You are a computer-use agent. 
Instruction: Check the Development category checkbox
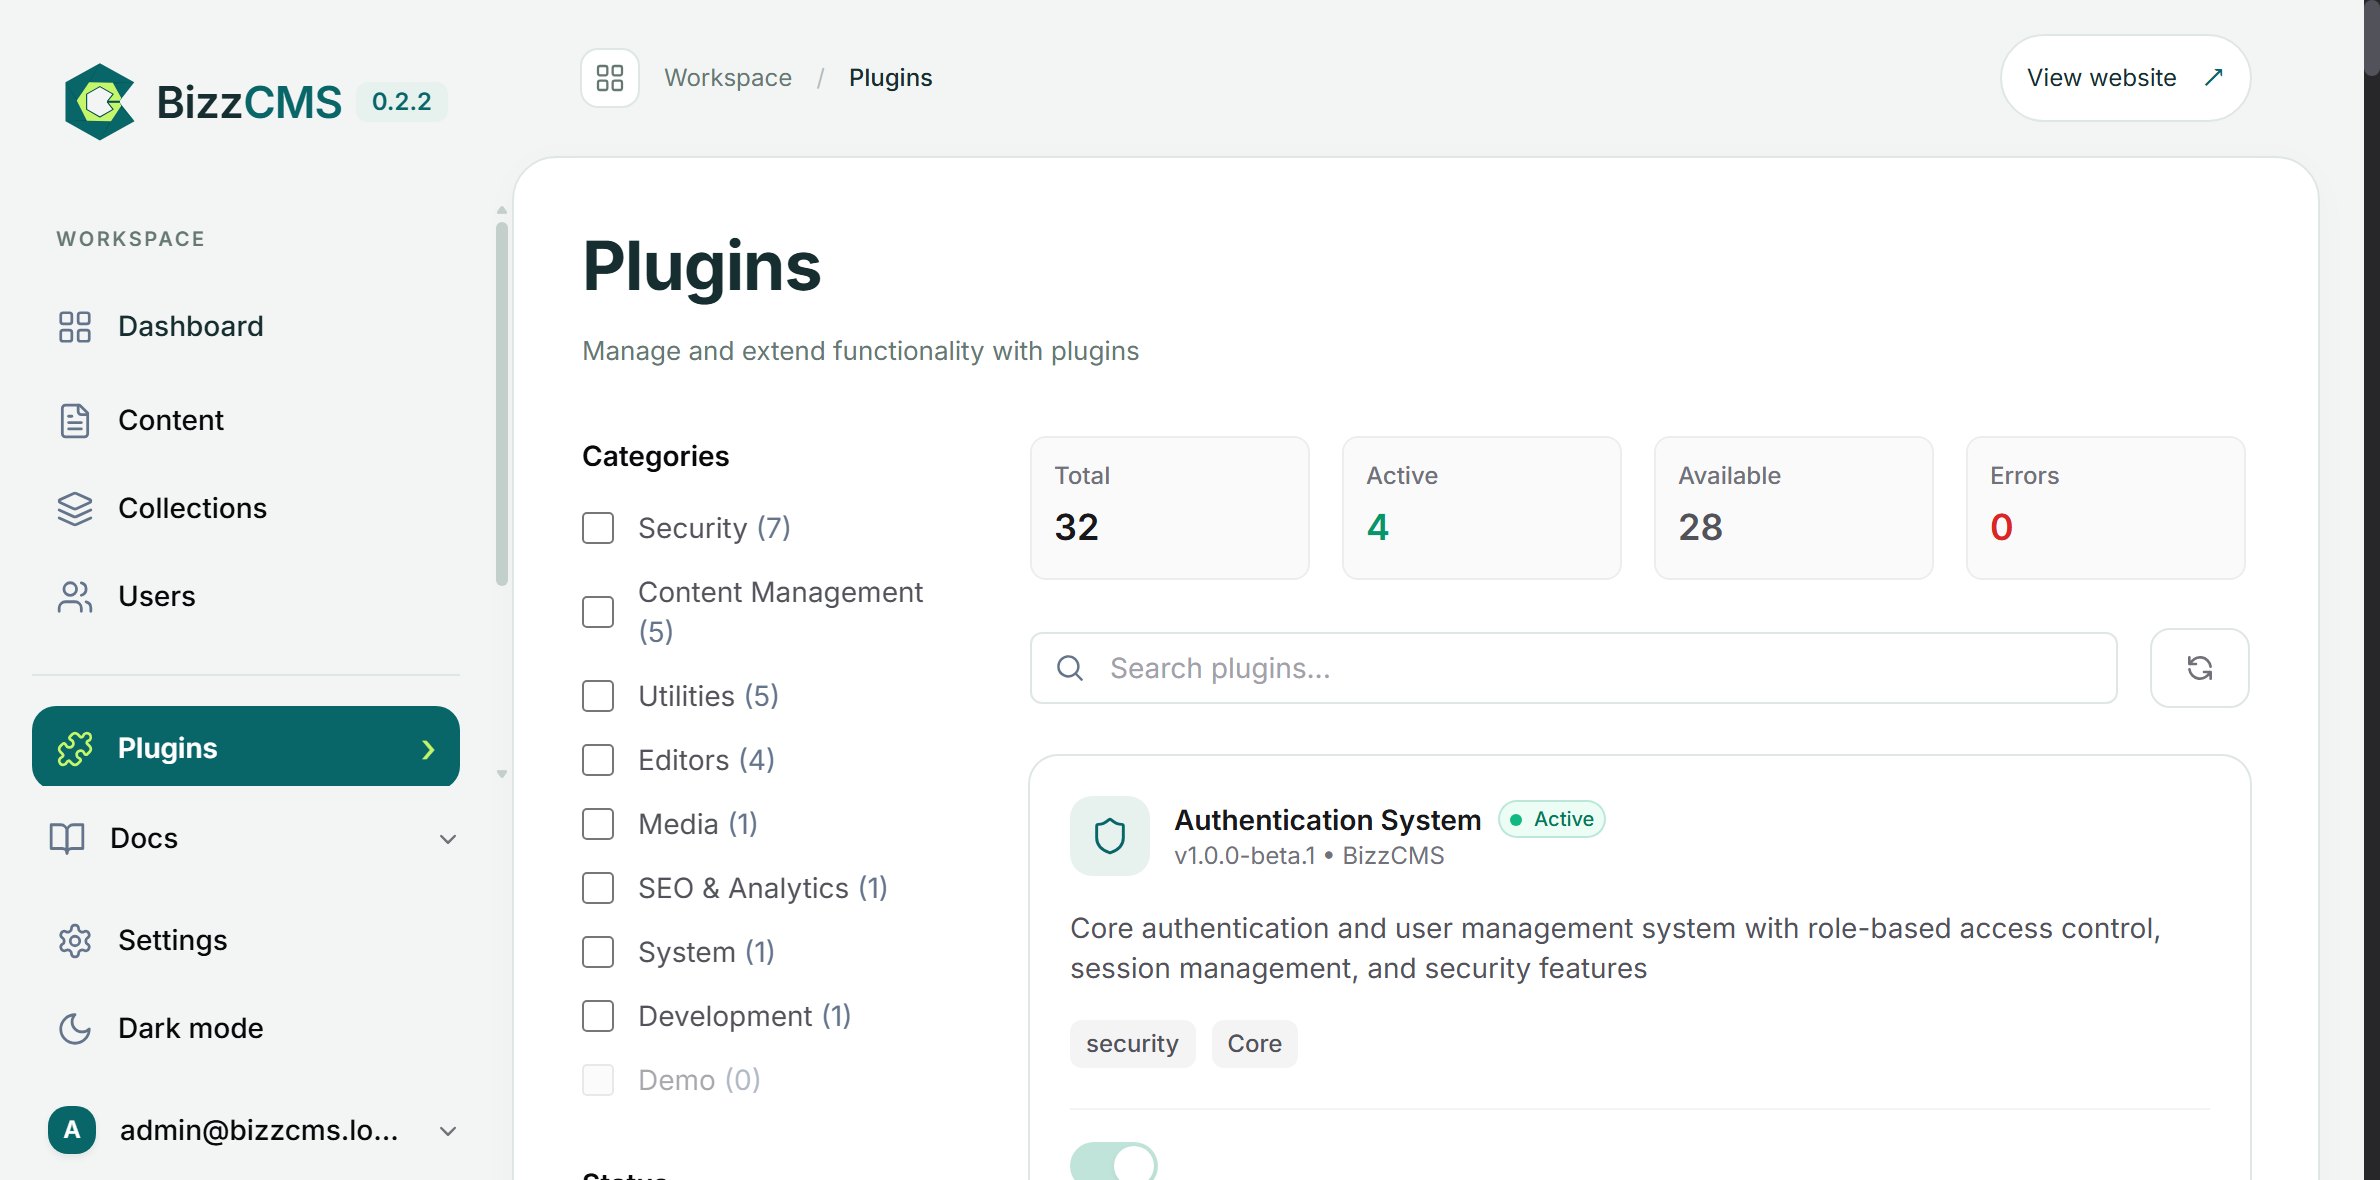[598, 1016]
